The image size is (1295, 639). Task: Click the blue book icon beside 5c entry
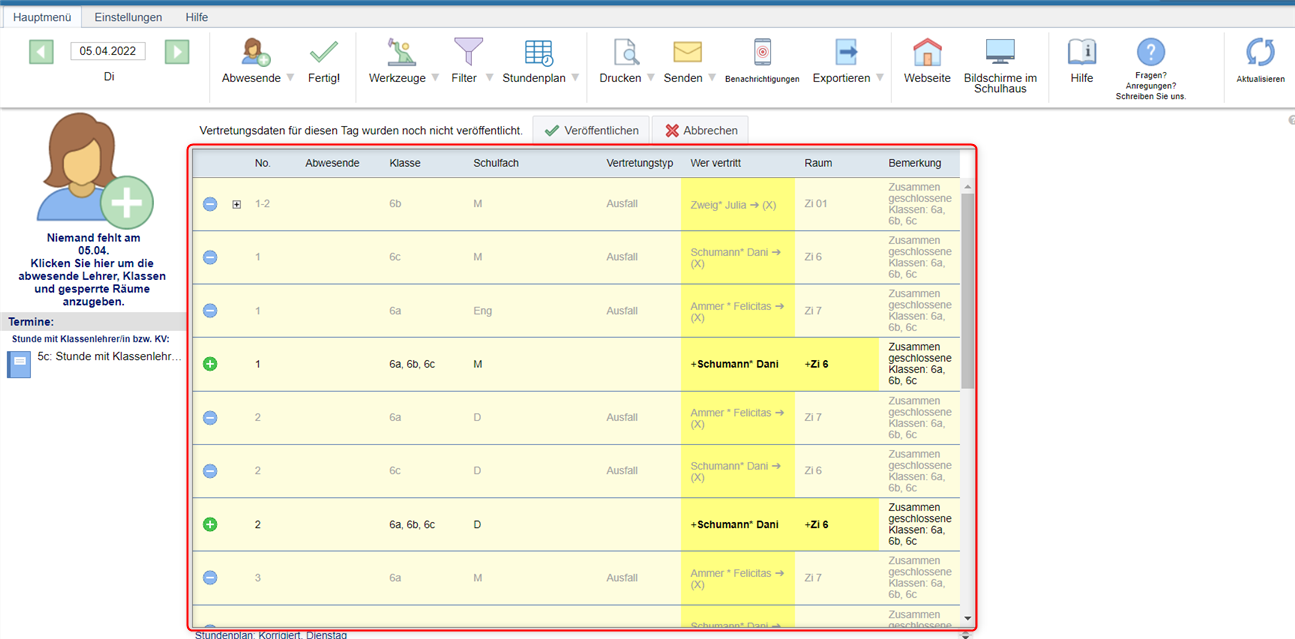(19, 364)
